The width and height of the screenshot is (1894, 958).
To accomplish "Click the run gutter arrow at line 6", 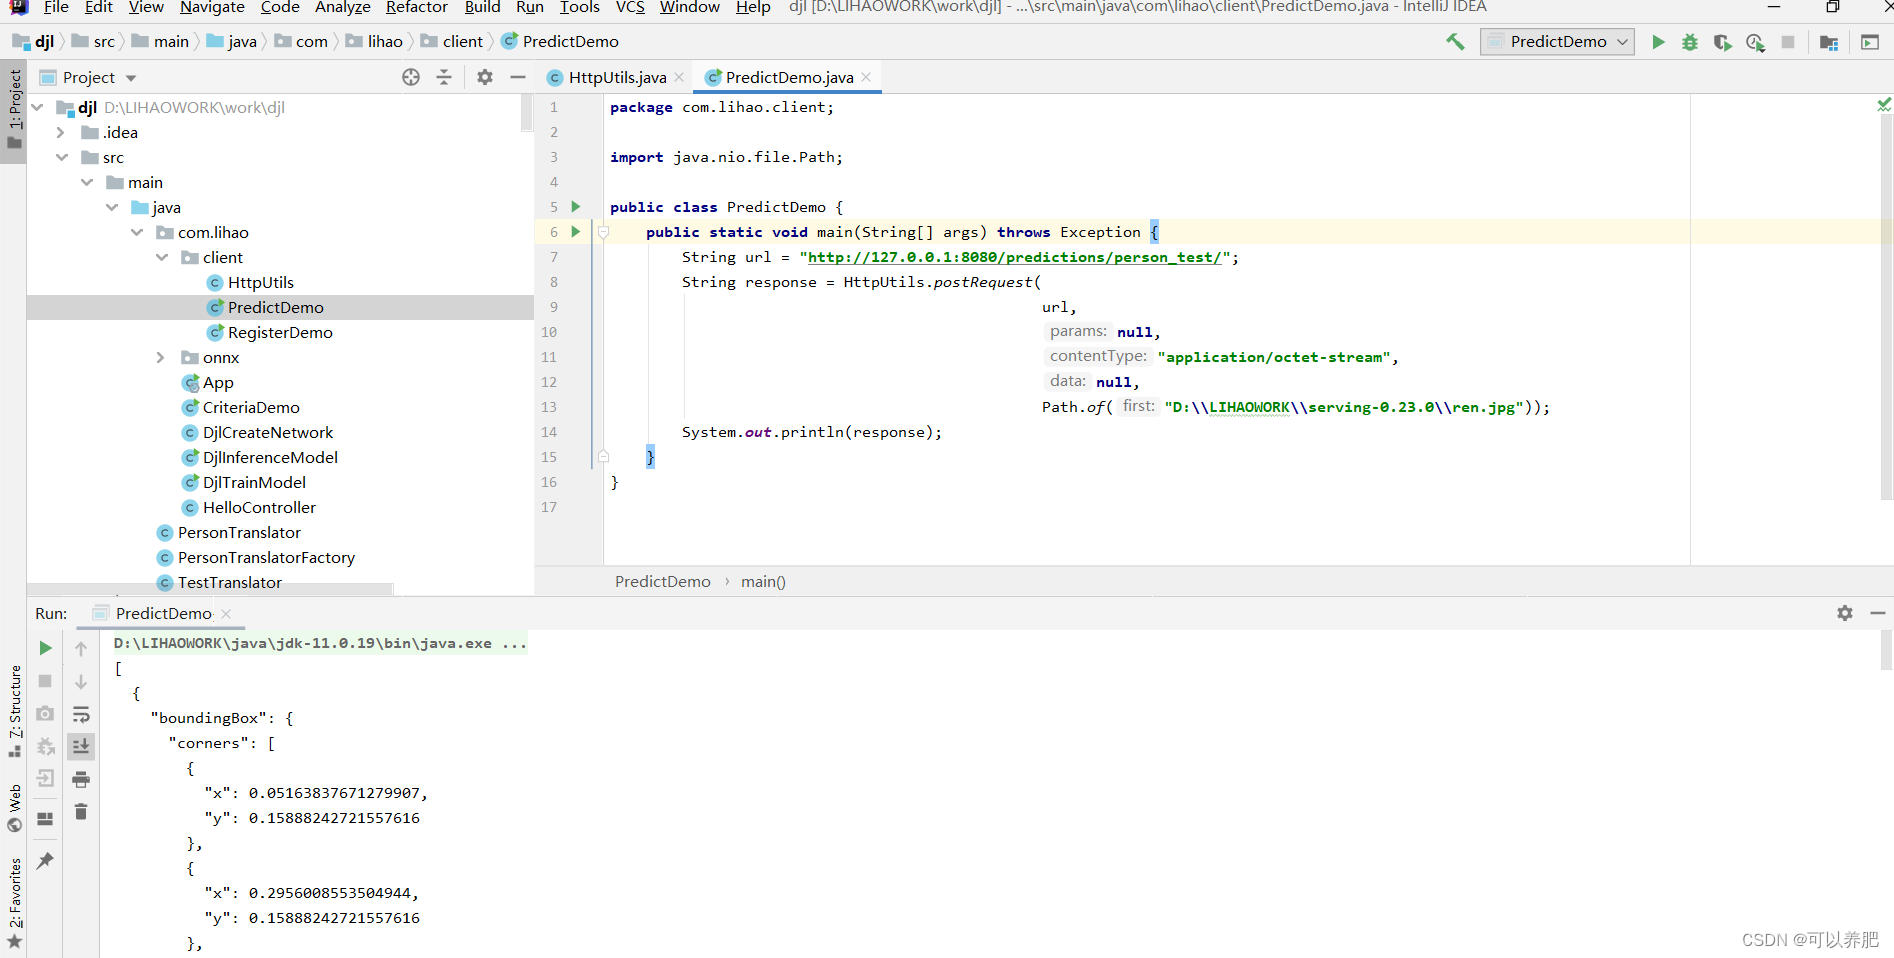I will (576, 231).
